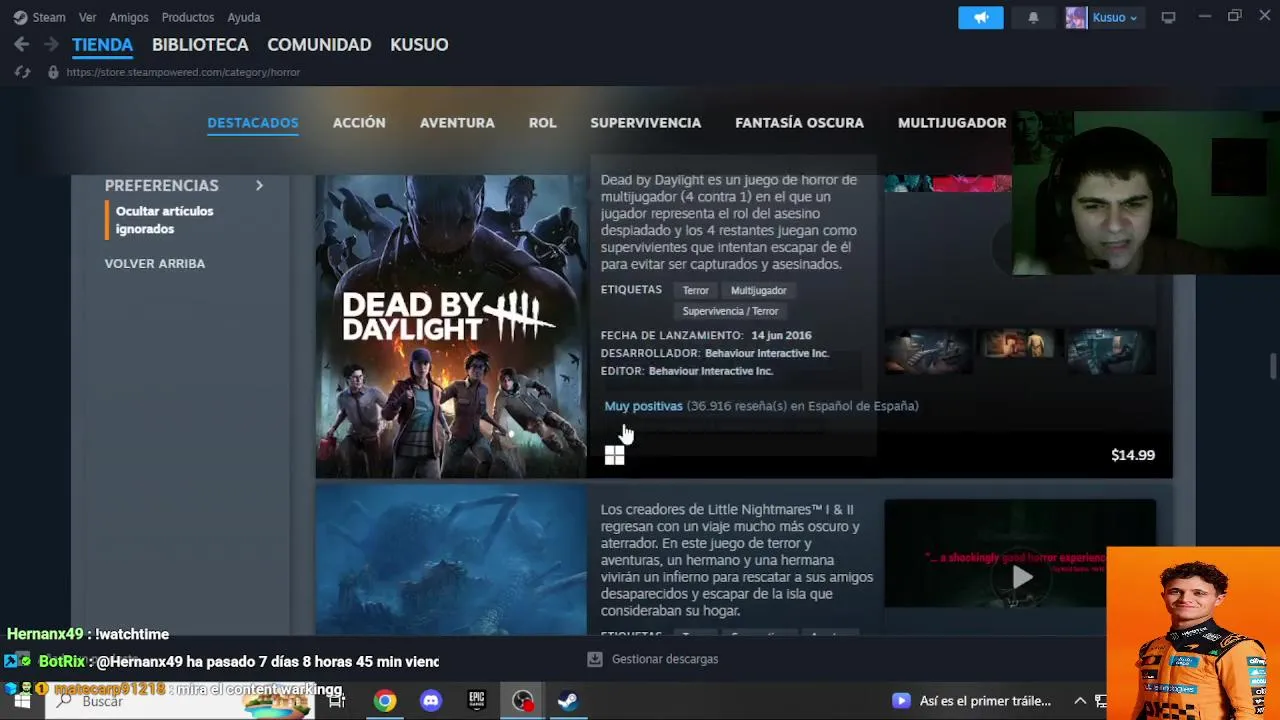Go to the COMUNIDAD tab
Image resolution: width=1280 pixels, height=720 pixels.
(319, 45)
